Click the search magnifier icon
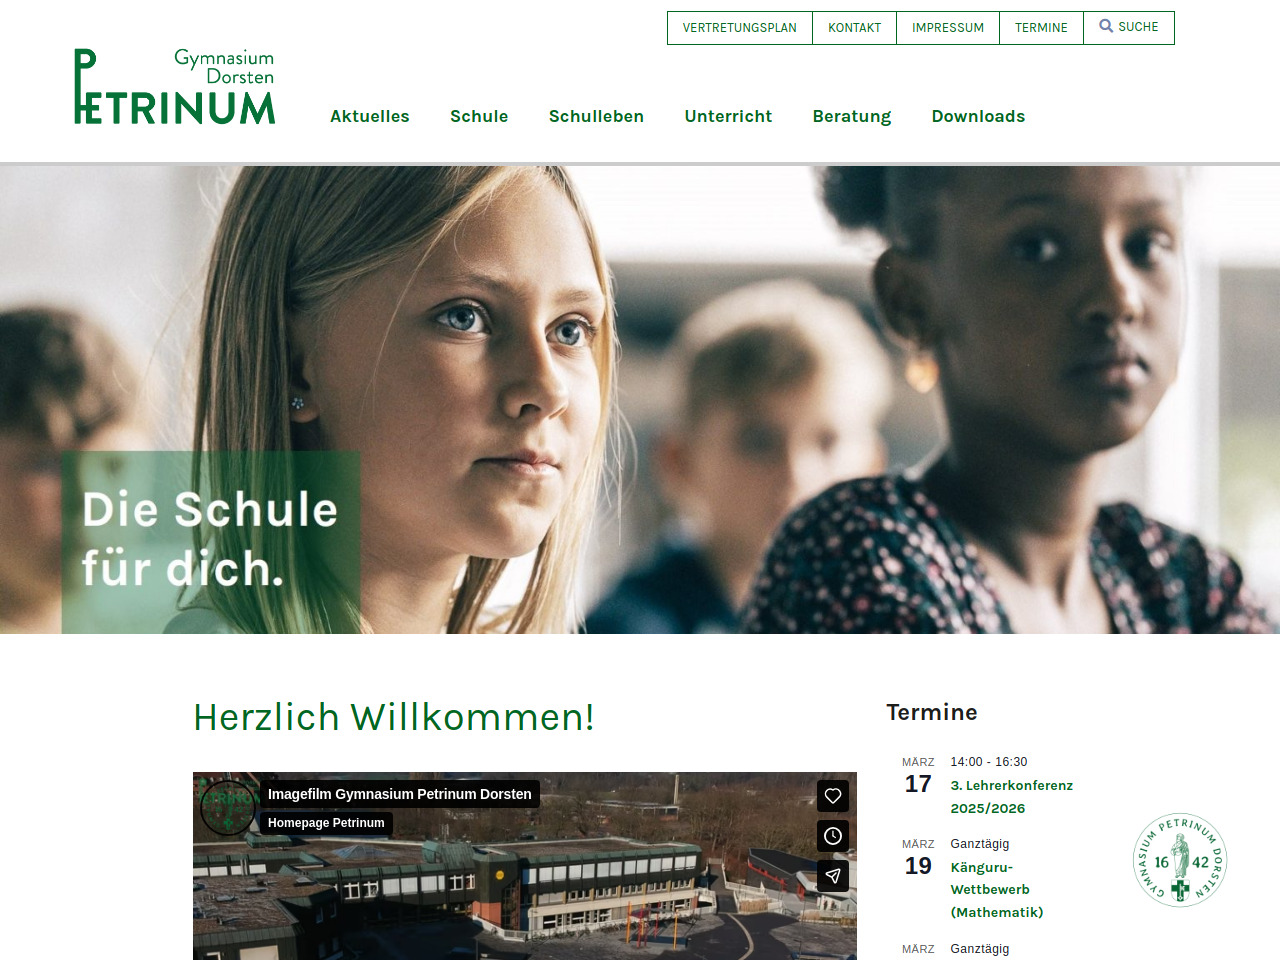The image size is (1280, 960). tap(1106, 26)
